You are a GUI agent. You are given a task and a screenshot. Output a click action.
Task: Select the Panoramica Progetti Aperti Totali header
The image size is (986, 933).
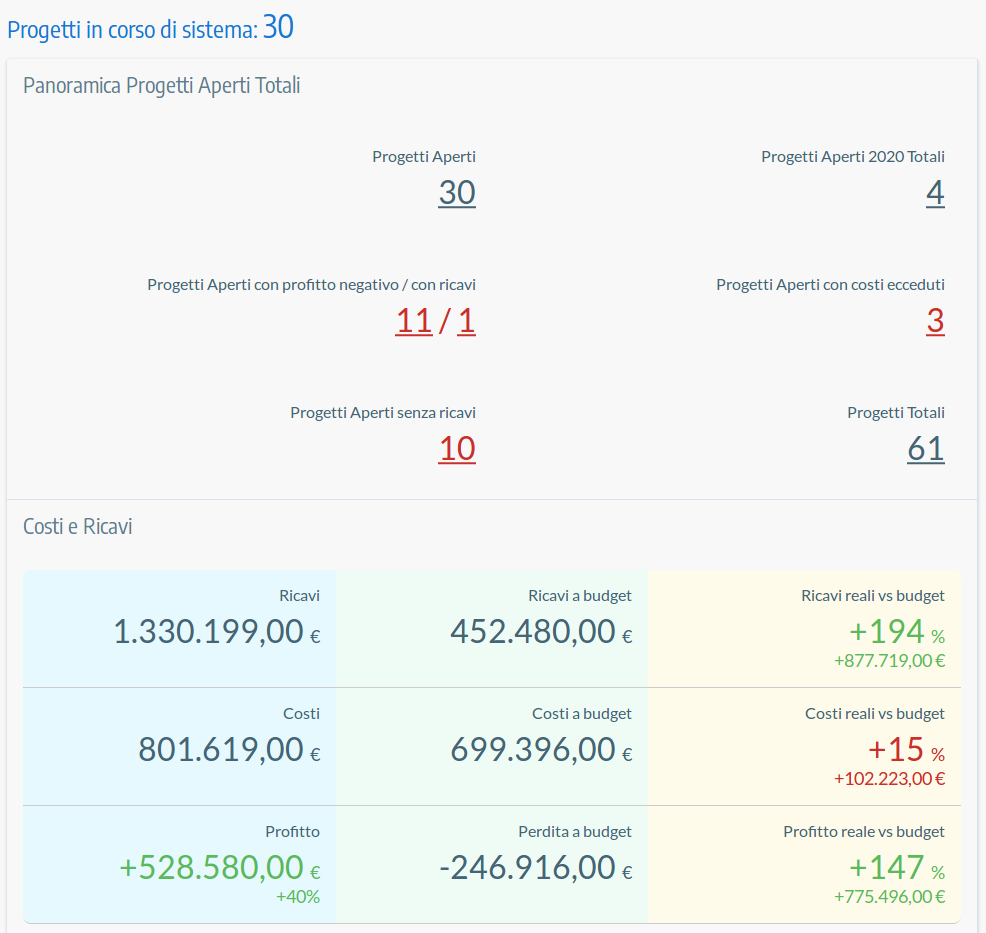(162, 86)
